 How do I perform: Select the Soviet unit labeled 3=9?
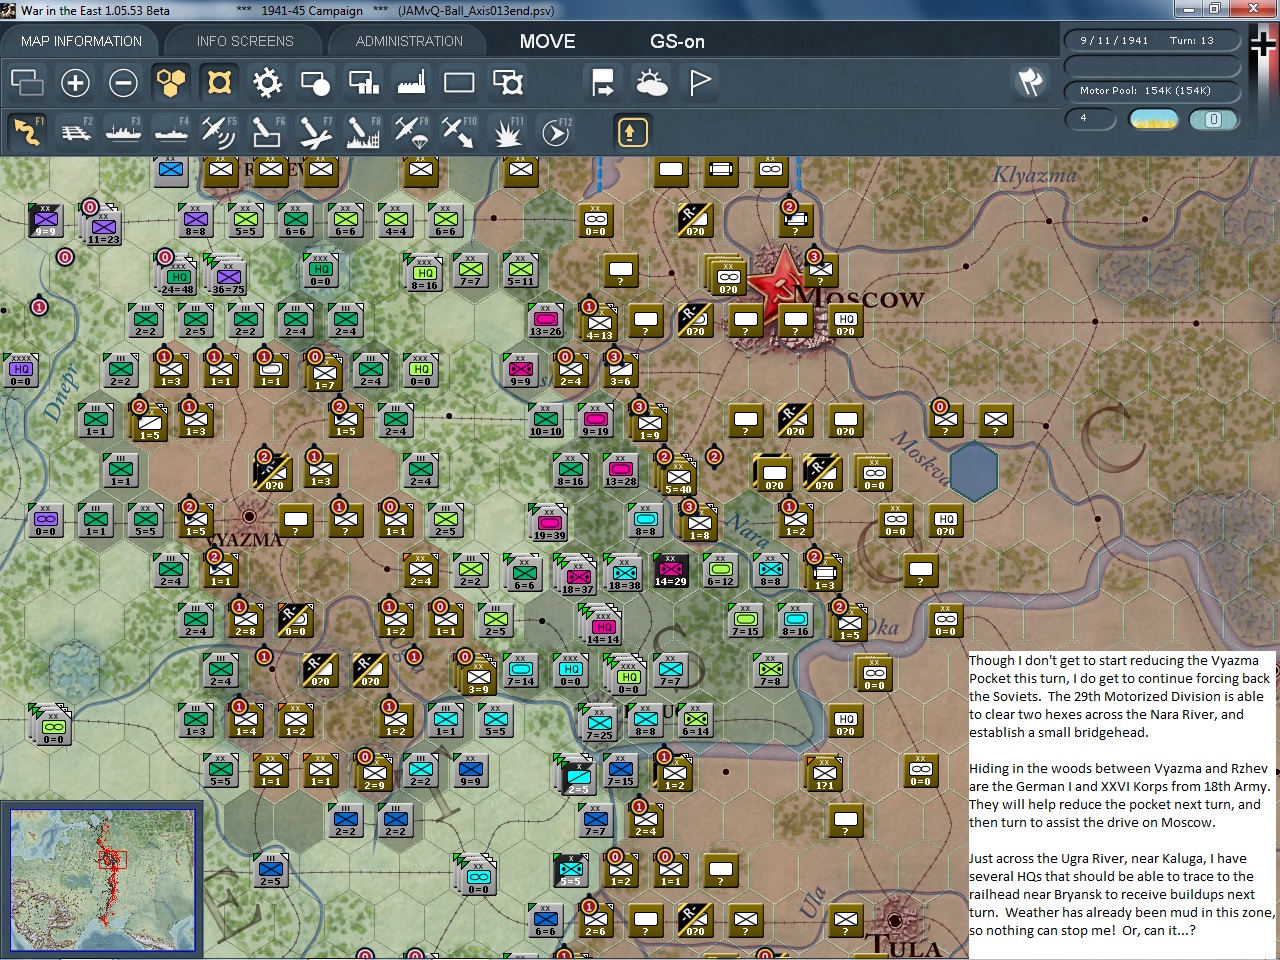tap(478, 675)
